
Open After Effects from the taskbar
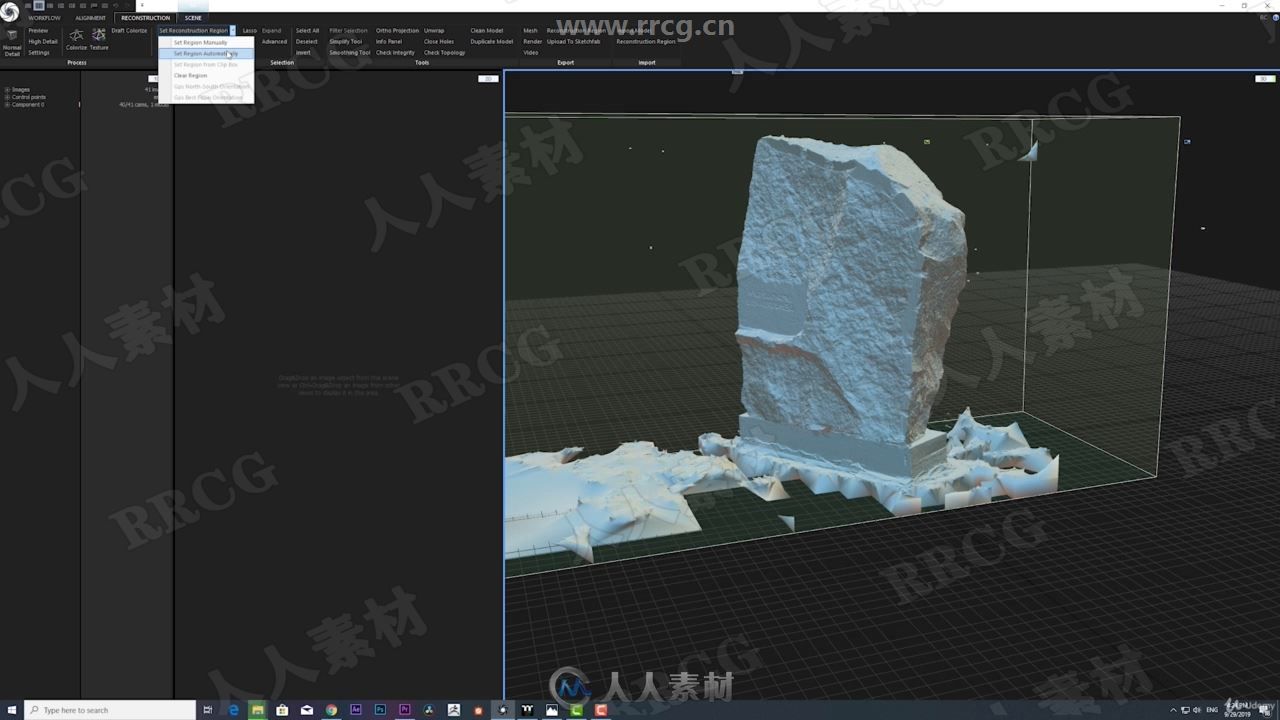[x=356, y=710]
